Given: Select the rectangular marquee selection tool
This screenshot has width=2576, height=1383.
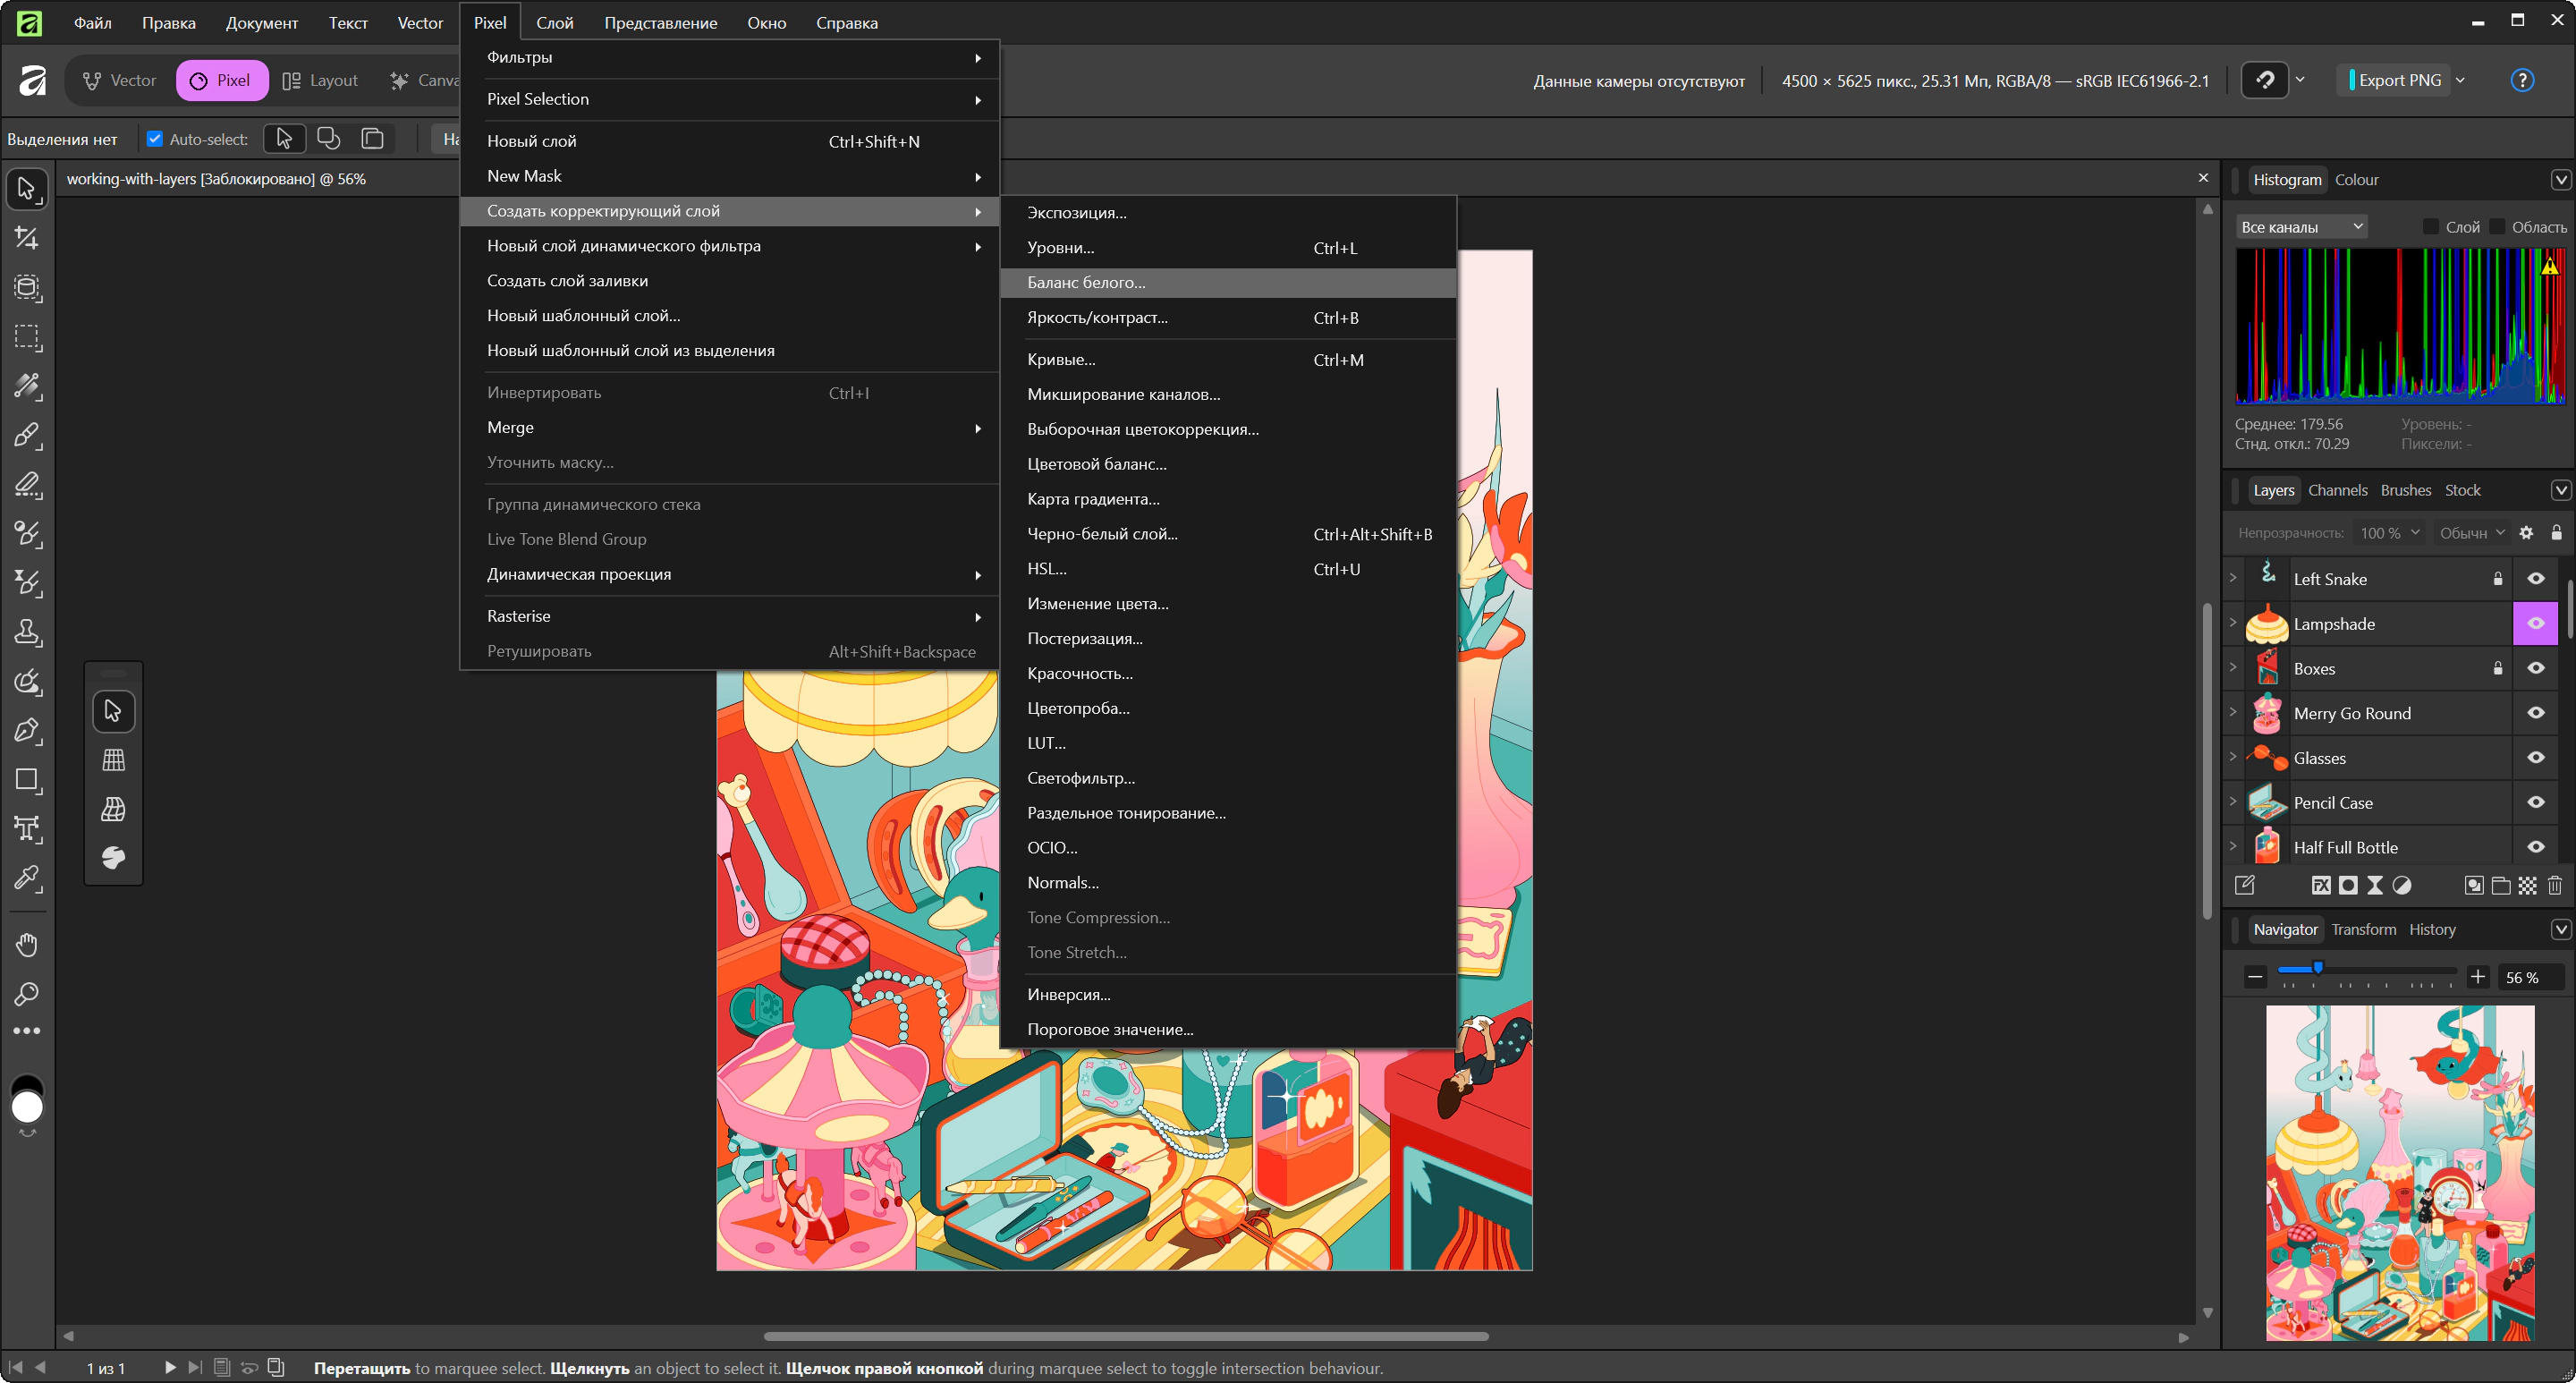Looking at the screenshot, I should (27, 337).
